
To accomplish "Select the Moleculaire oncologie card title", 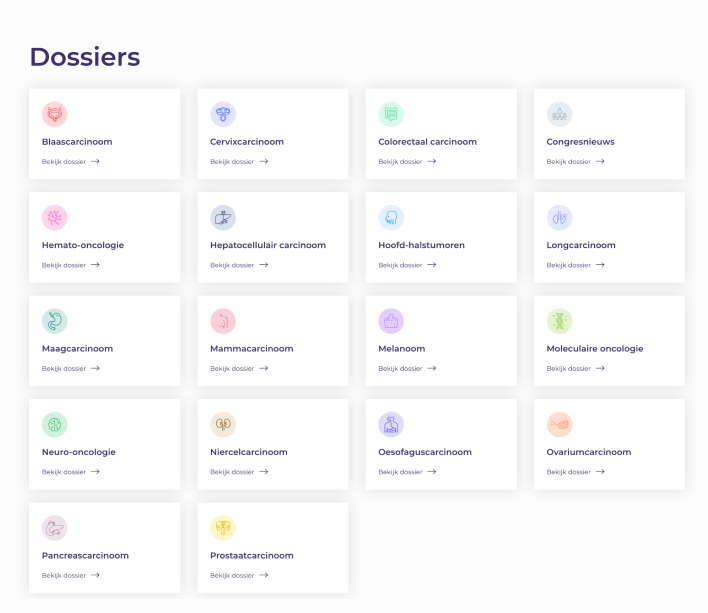I will (x=595, y=348).
